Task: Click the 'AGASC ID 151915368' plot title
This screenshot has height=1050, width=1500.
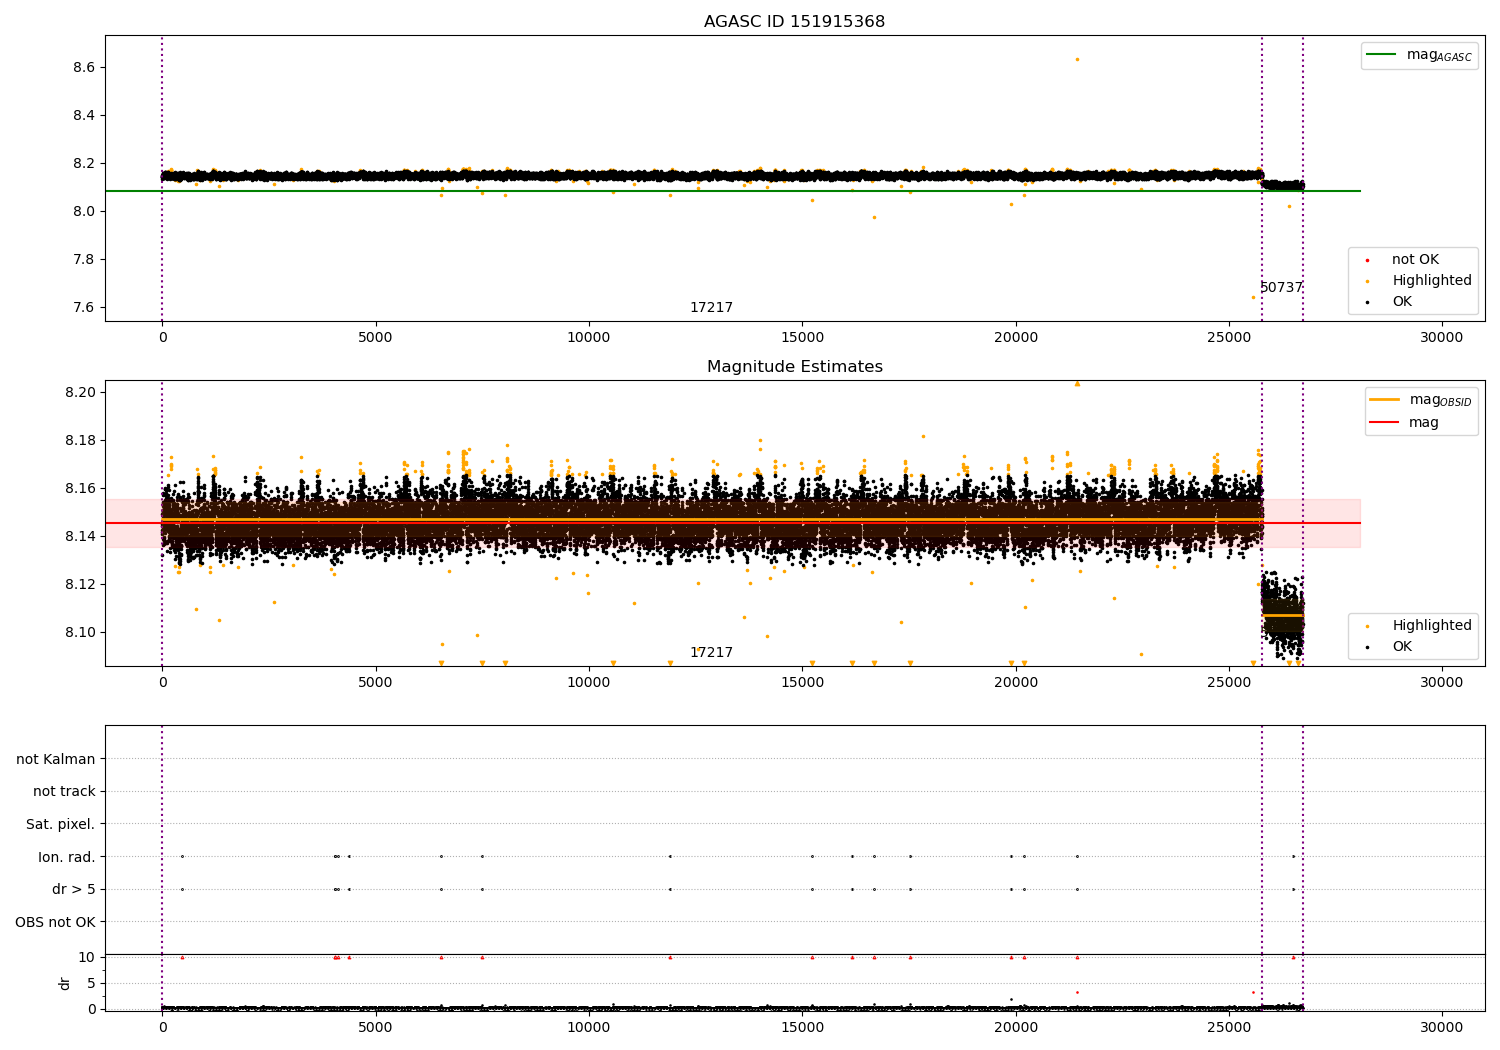Action: click(794, 22)
